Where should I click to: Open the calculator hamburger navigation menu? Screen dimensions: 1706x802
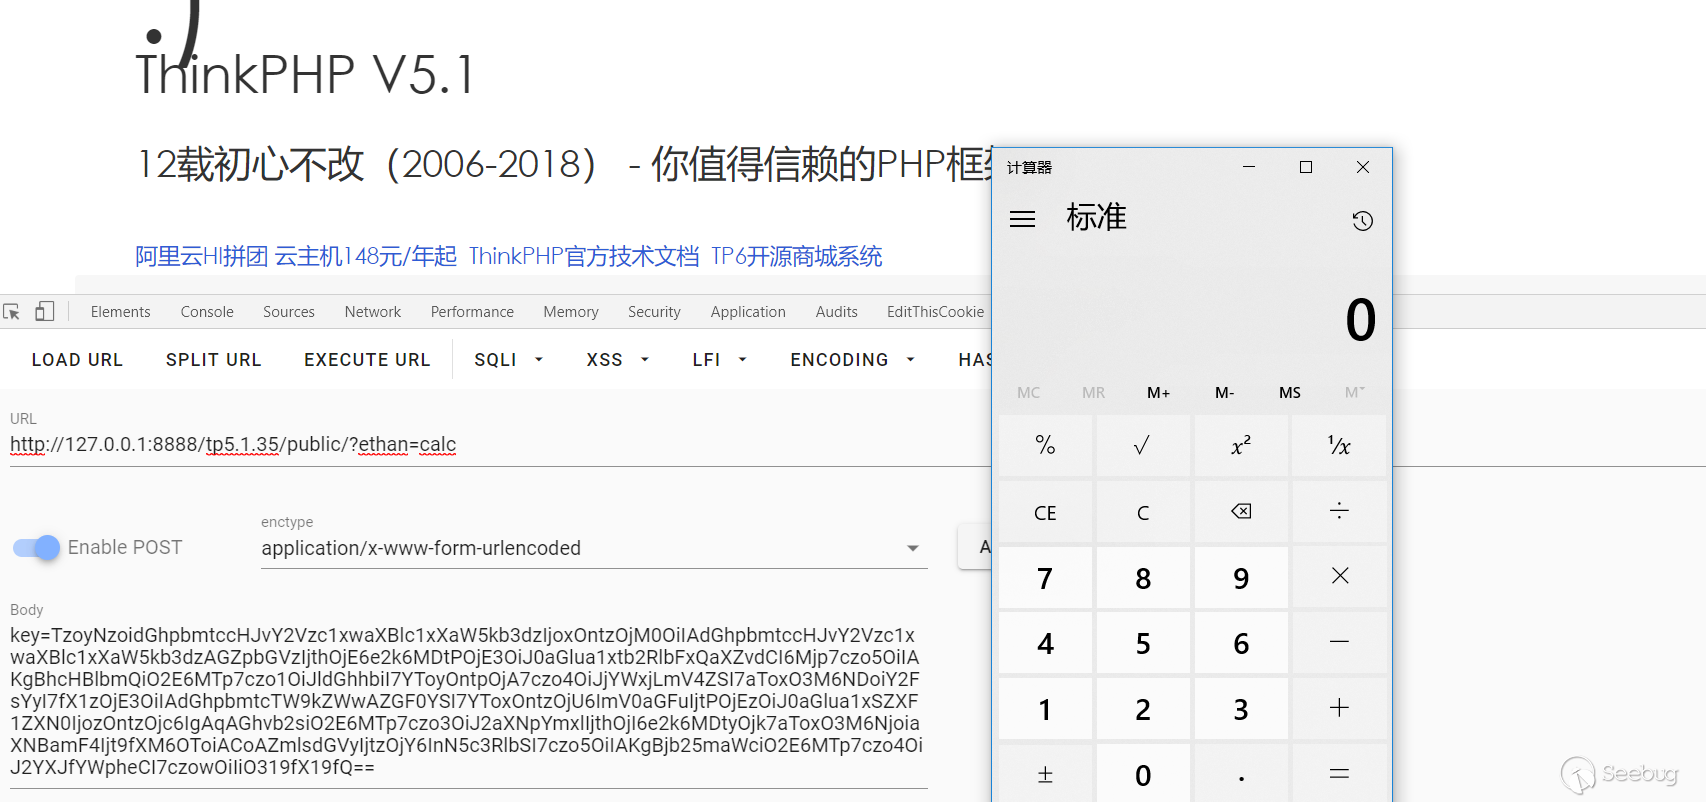tap(1022, 219)
